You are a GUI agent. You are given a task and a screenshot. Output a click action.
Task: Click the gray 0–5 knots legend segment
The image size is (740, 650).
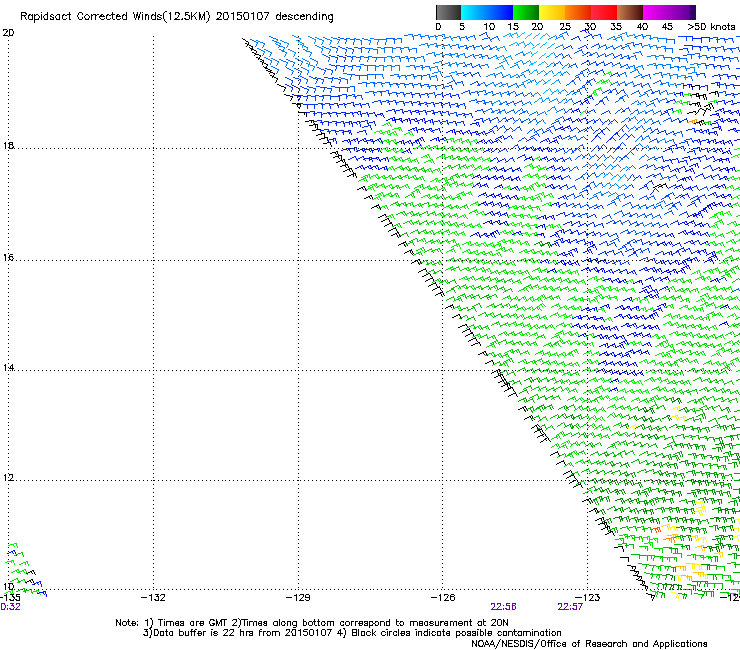(x=448, y=12)
